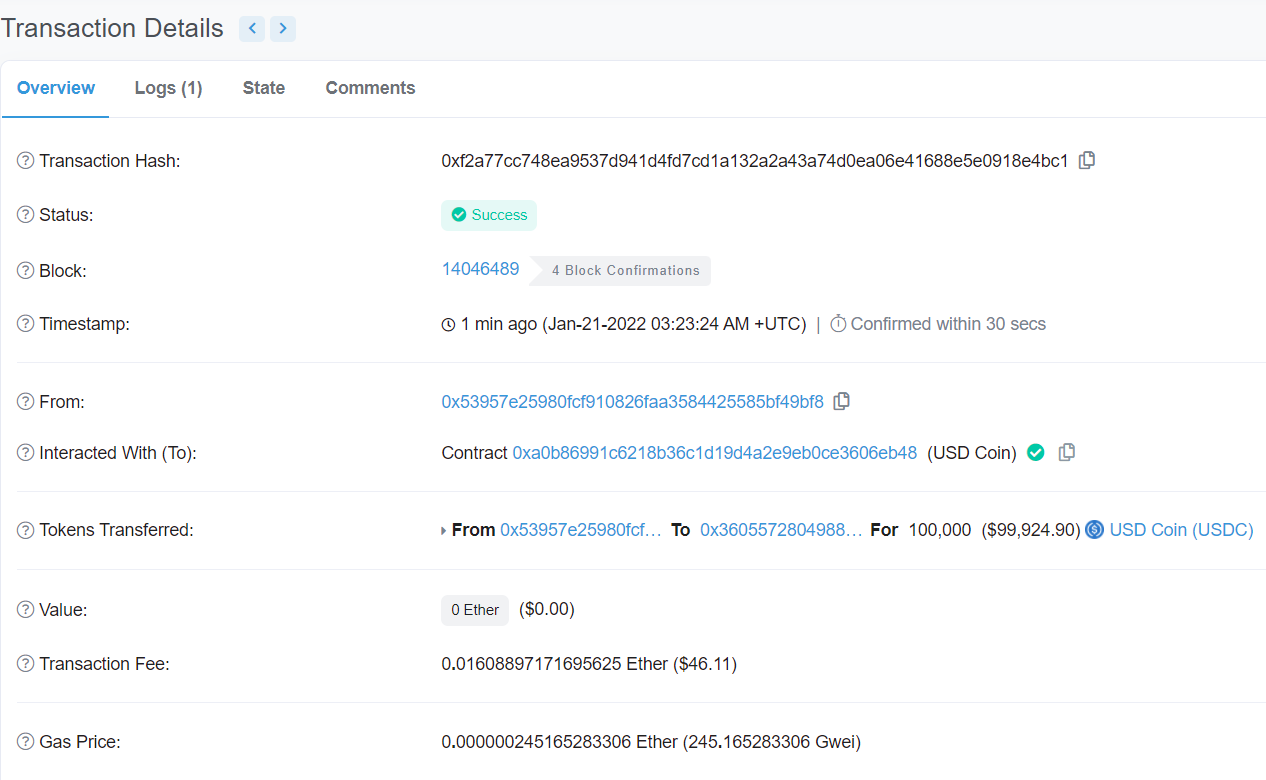Open the Comments tab
1266x780 pixels.
[370, 88]
